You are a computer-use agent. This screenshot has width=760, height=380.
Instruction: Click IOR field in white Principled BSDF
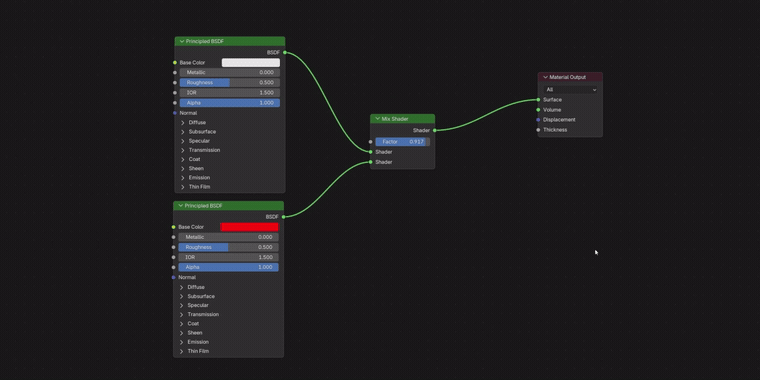[x=230, y=93]
